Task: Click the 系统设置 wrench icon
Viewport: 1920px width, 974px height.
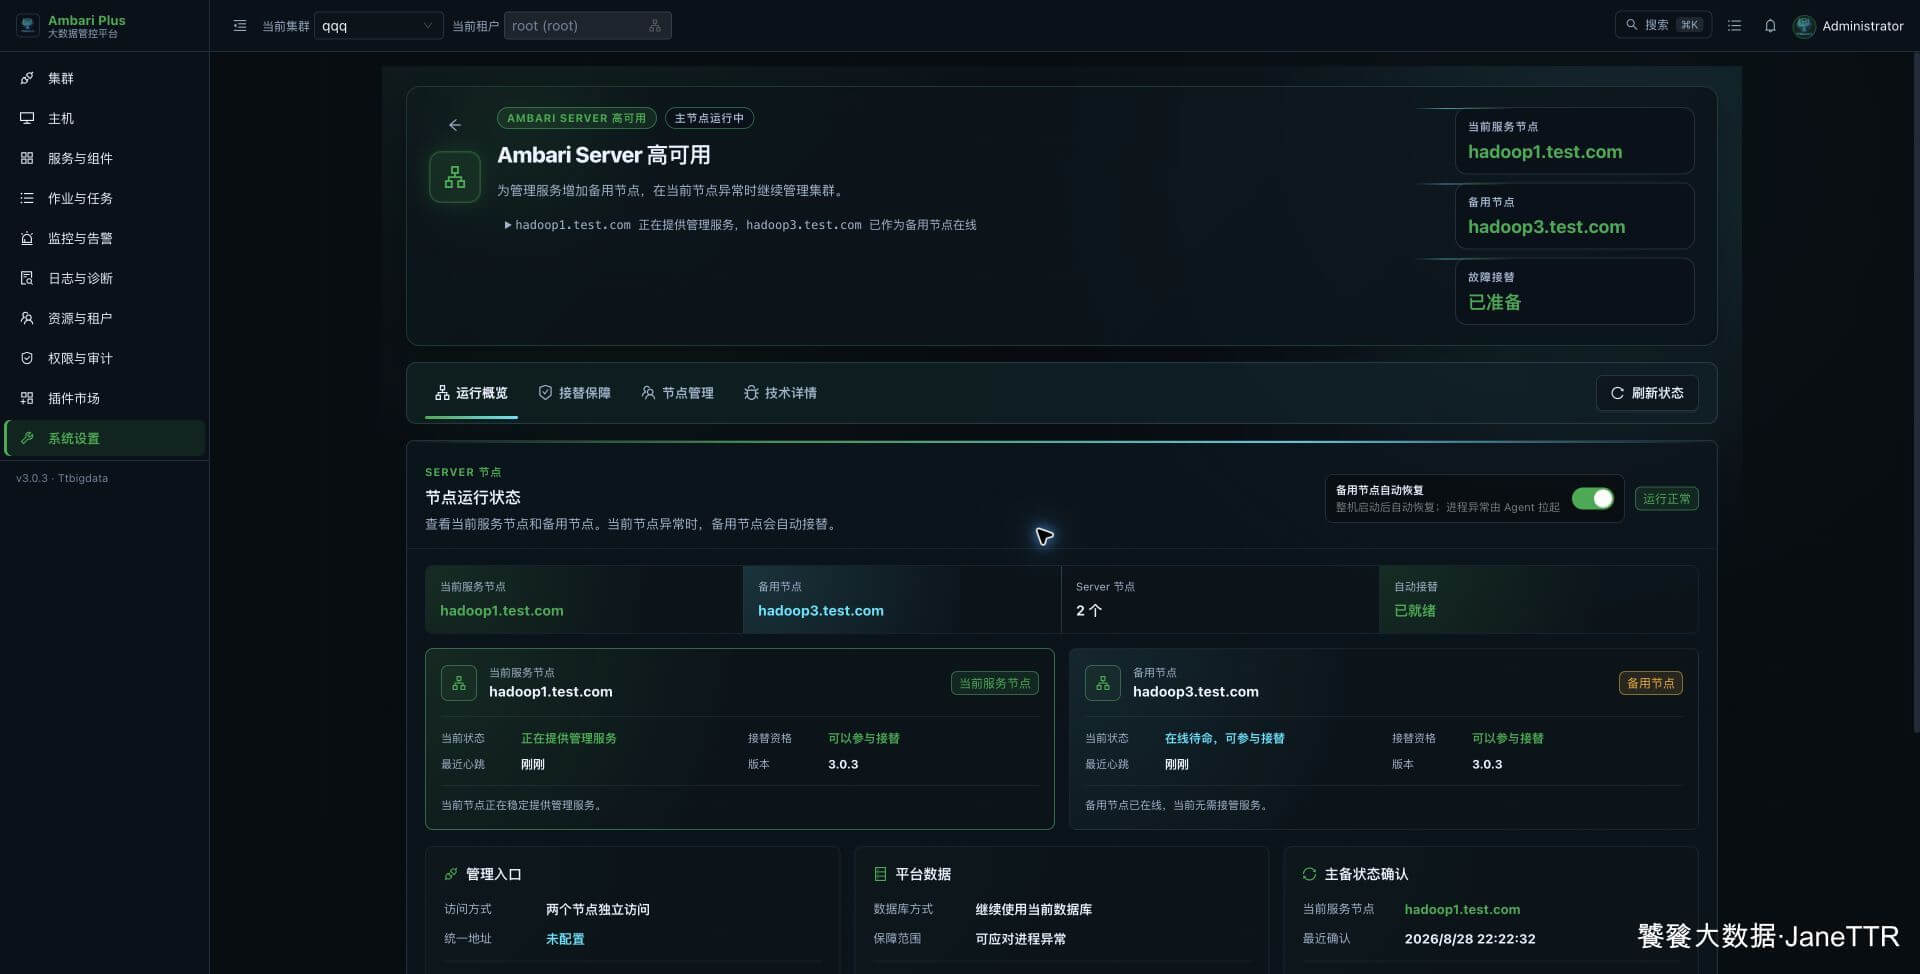Action: tap(27, 438)
